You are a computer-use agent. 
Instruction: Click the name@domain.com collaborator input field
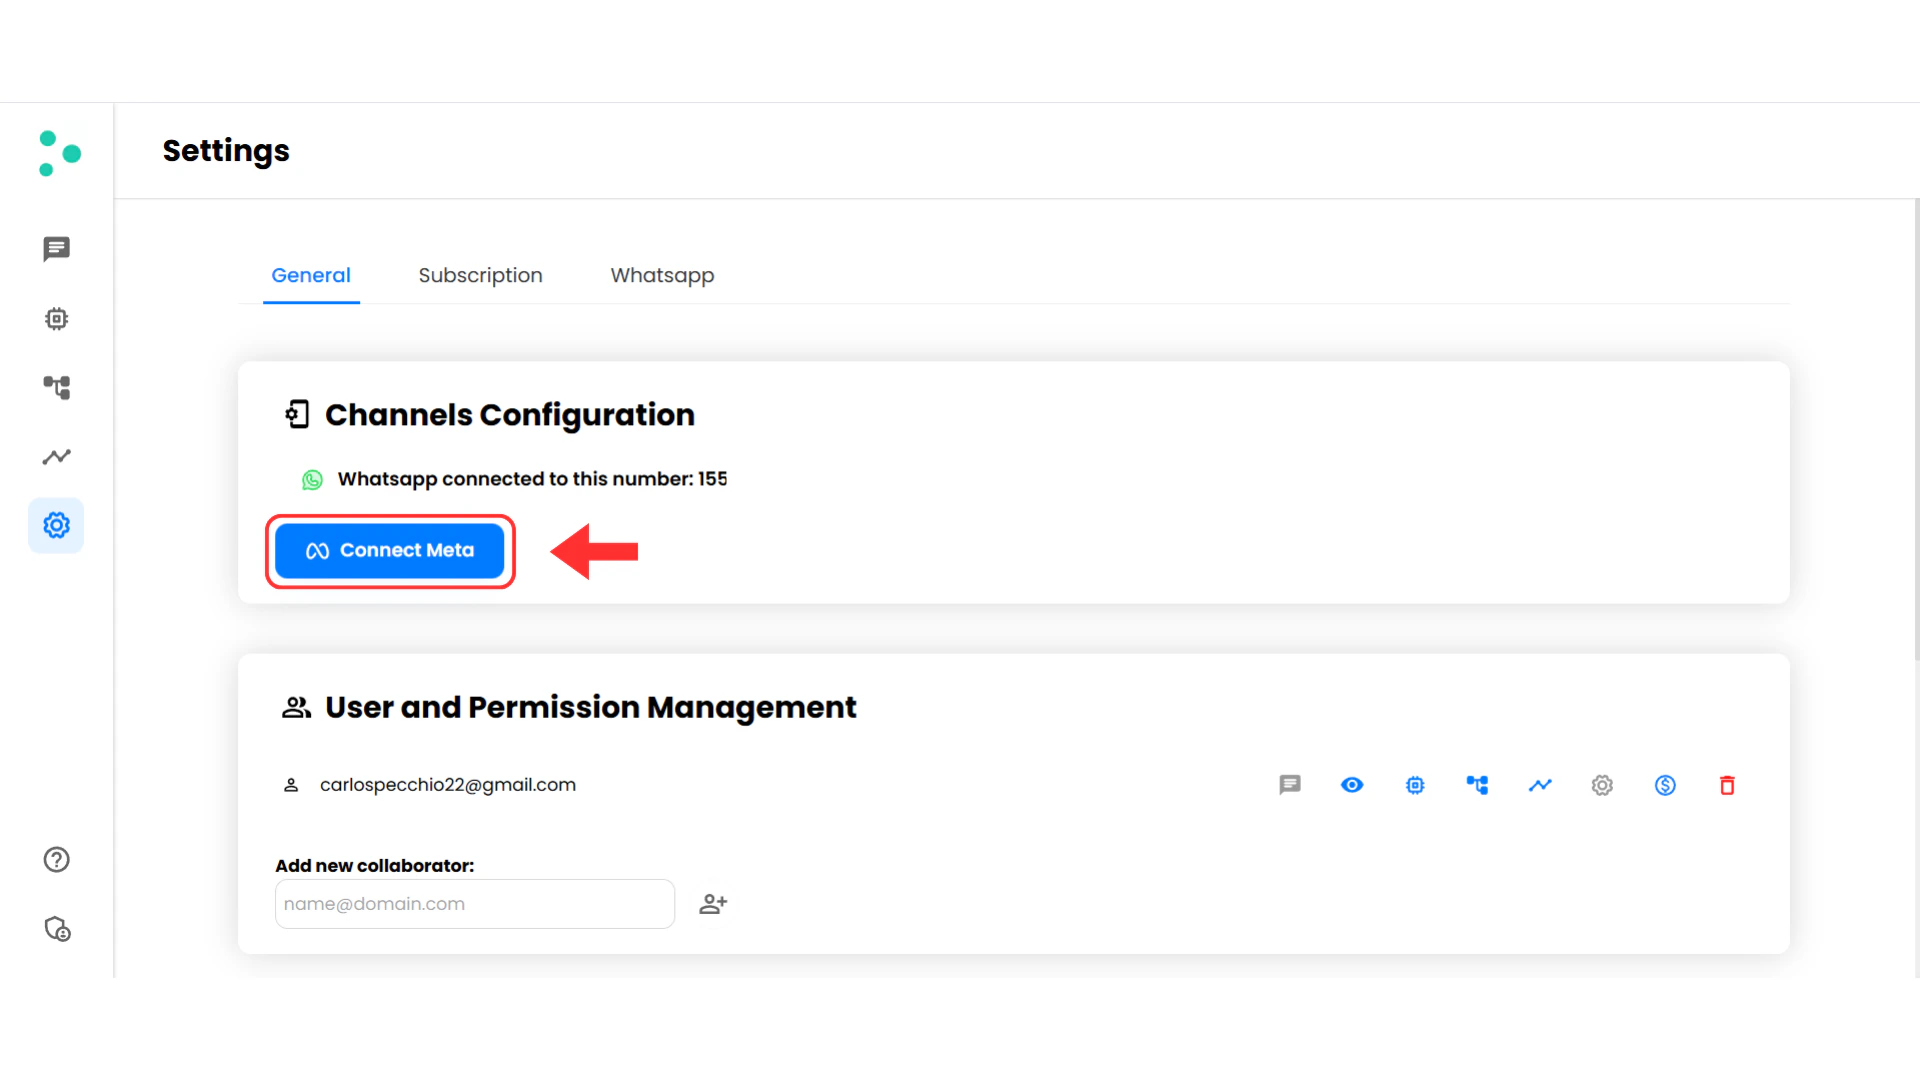pyautogui.click(x=474, y=903)
